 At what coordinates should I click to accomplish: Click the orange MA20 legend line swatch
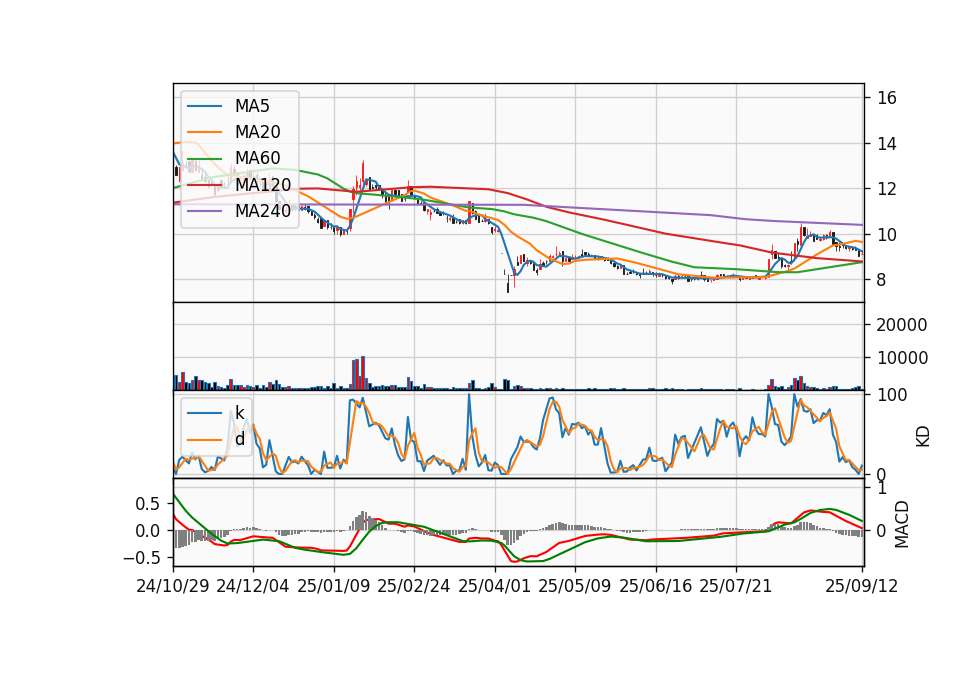[x=204, y=132]
